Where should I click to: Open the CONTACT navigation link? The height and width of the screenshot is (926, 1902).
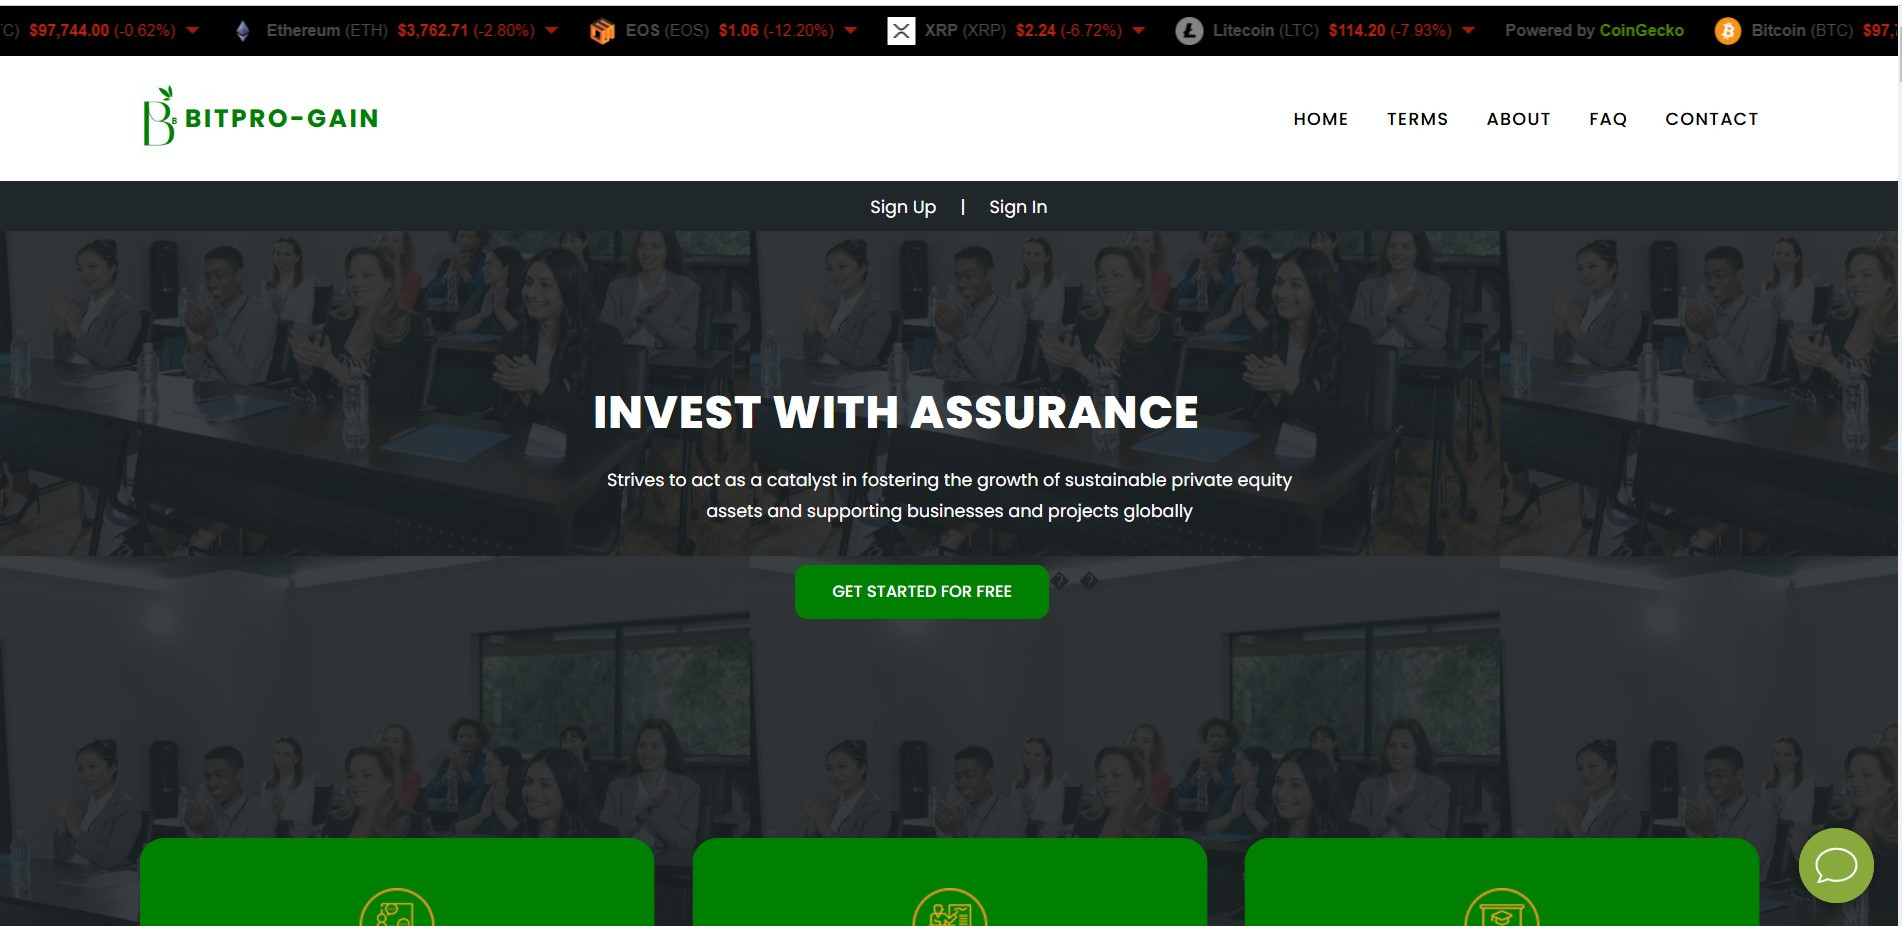pyautogui.click(x=1711, y=119)
